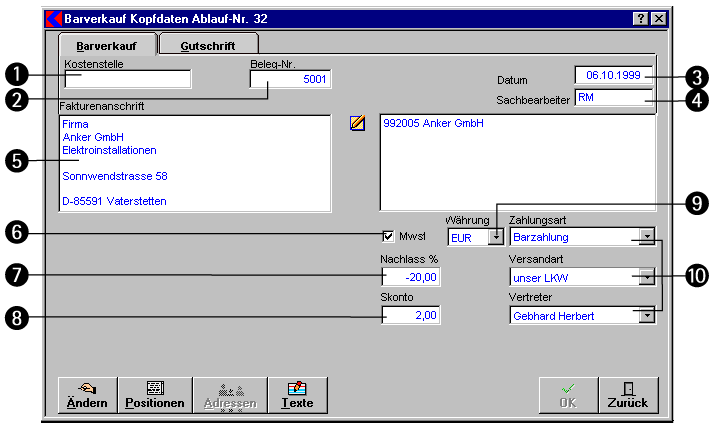Click the Nachlass % field
Image resolution: width=714 pixels, height=429 pixels.
coord(410,277)
